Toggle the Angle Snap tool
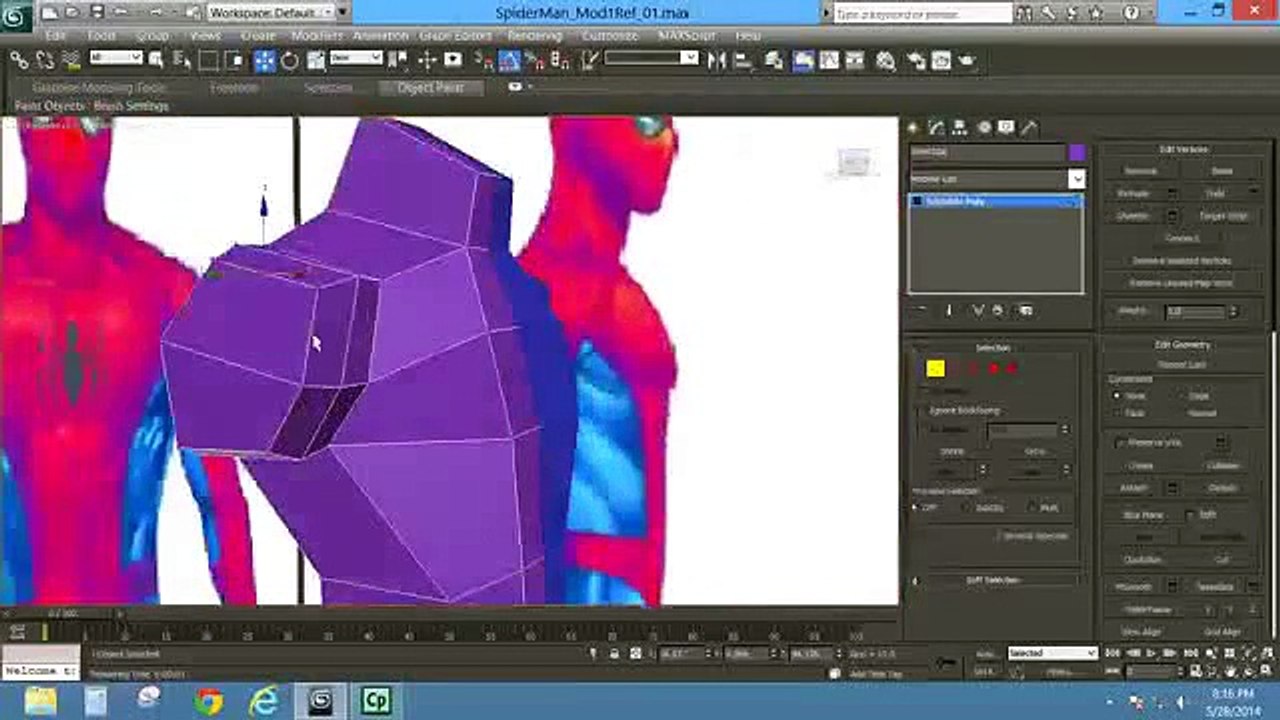 pos(510,60)
